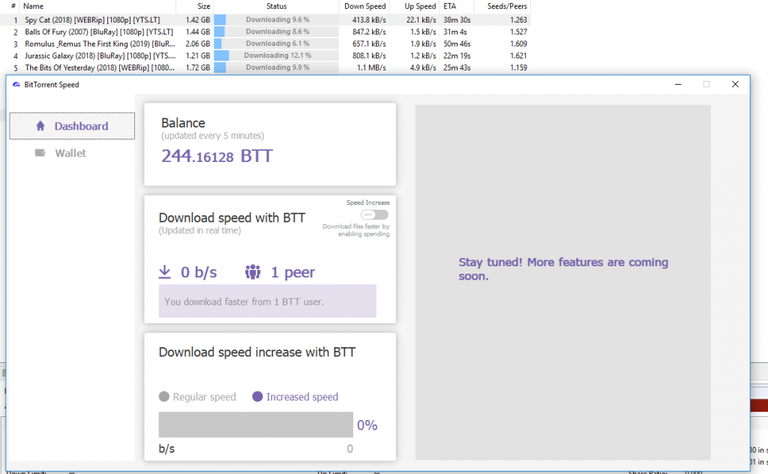Open the Dashboard section in sidebar
Viewport: 768px width, 474px height.
click(x=72, y=126)
